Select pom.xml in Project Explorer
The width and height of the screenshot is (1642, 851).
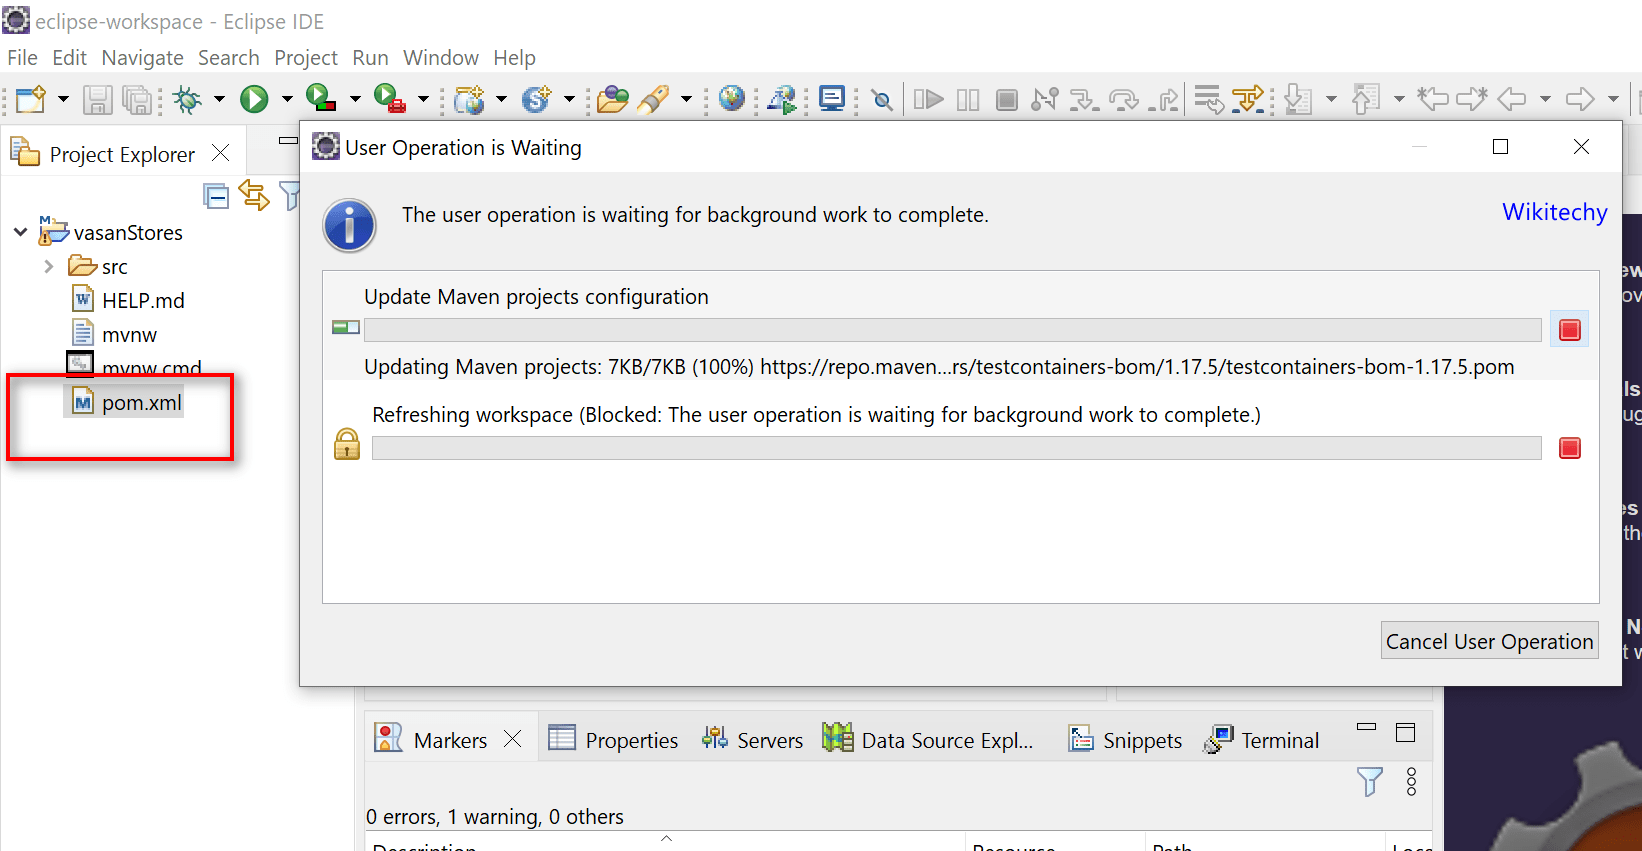pyautogui.click(x=124, y=402)
